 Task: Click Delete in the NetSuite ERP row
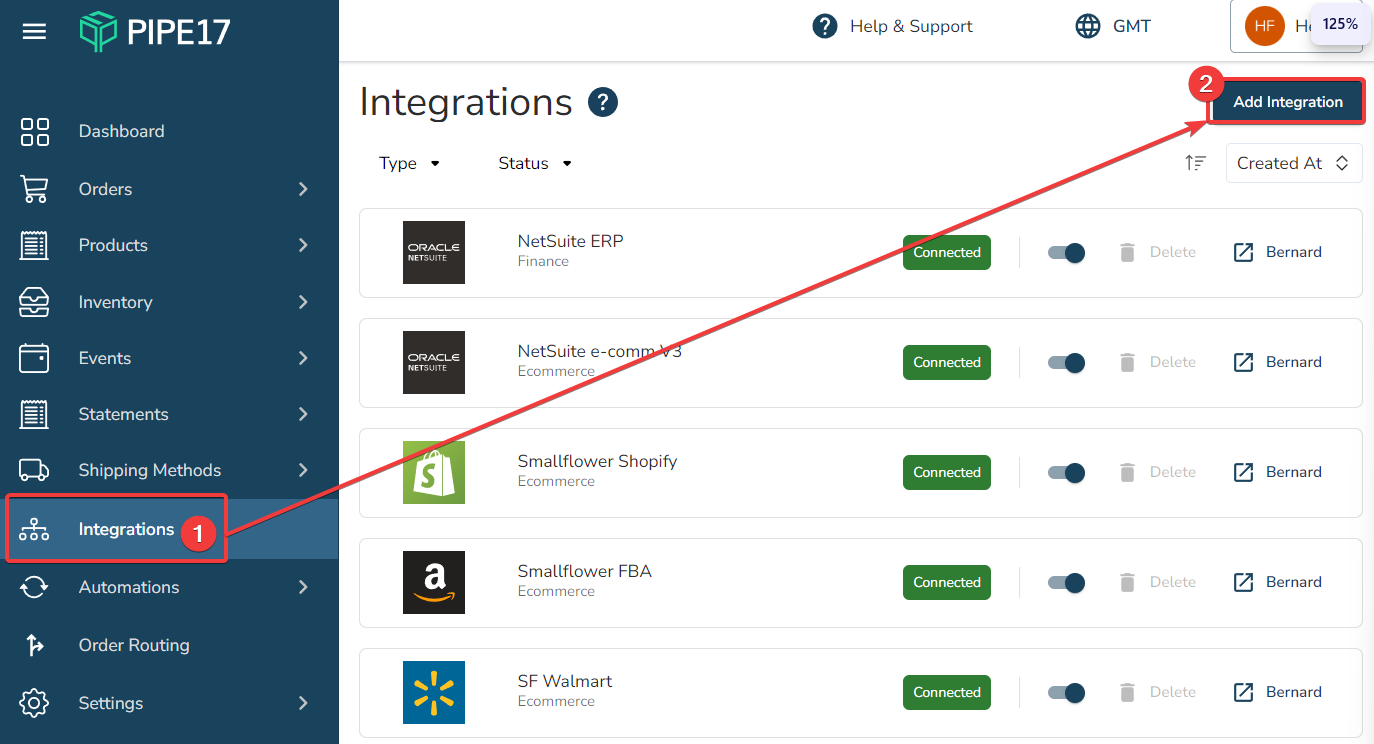tap(1173, 252)
